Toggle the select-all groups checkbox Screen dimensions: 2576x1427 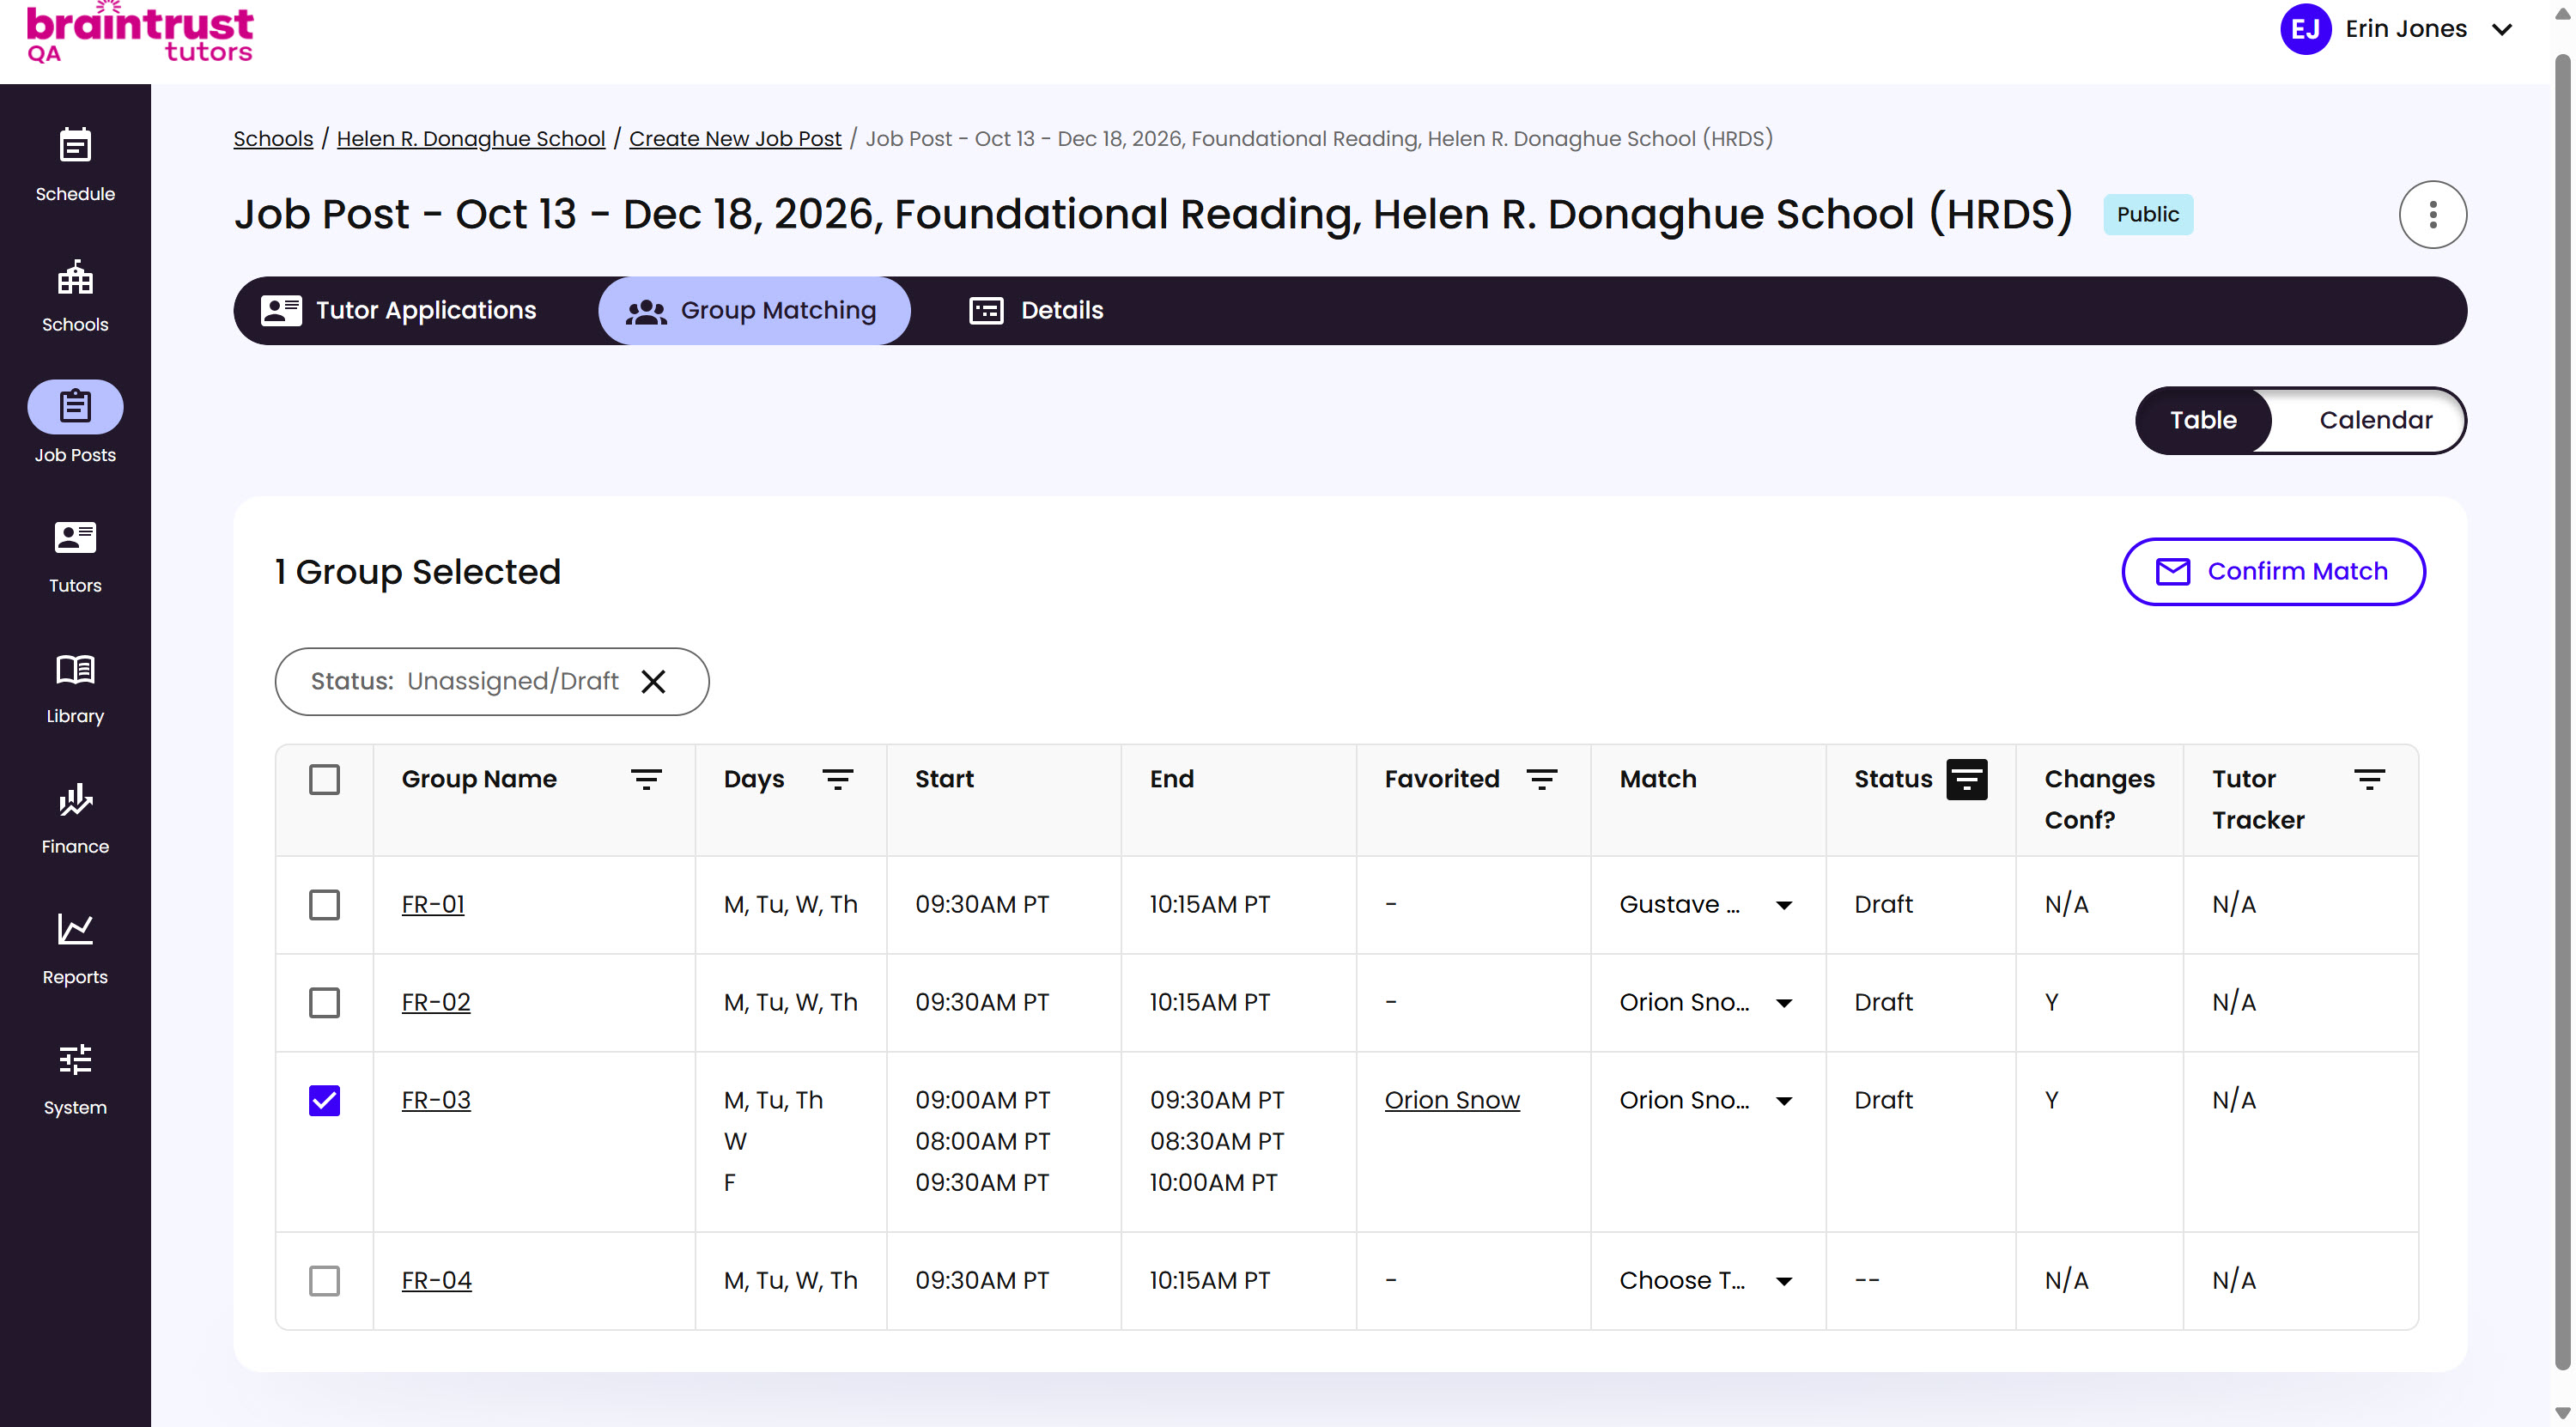point(324,779)
